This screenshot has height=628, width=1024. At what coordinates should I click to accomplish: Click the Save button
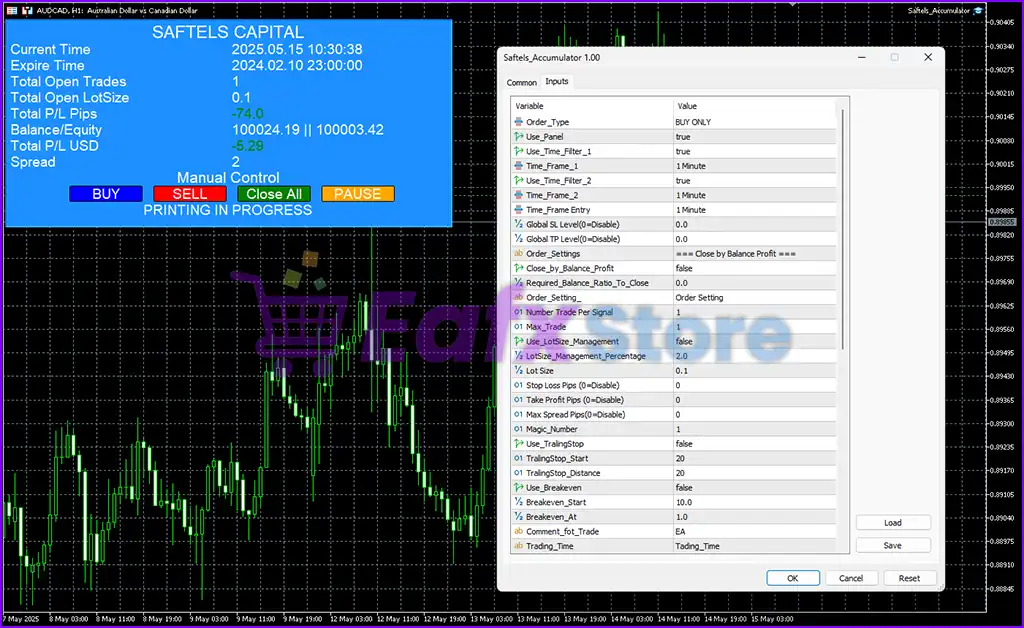(893, 546)
